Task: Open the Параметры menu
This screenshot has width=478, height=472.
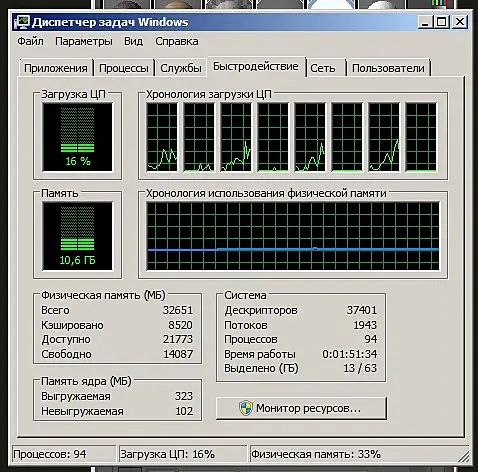Action: 84,41
